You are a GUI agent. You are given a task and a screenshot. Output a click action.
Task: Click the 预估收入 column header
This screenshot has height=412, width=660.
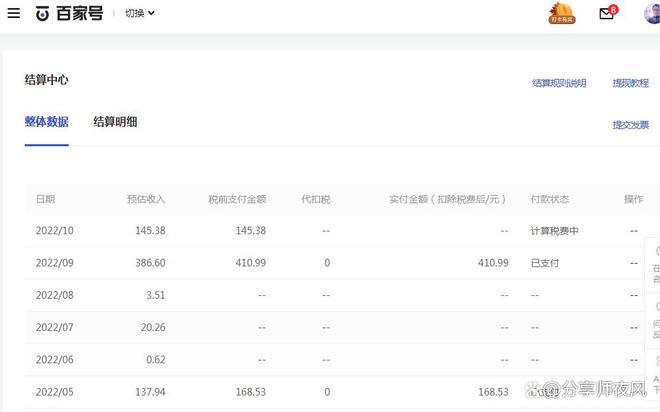[146, 199]
